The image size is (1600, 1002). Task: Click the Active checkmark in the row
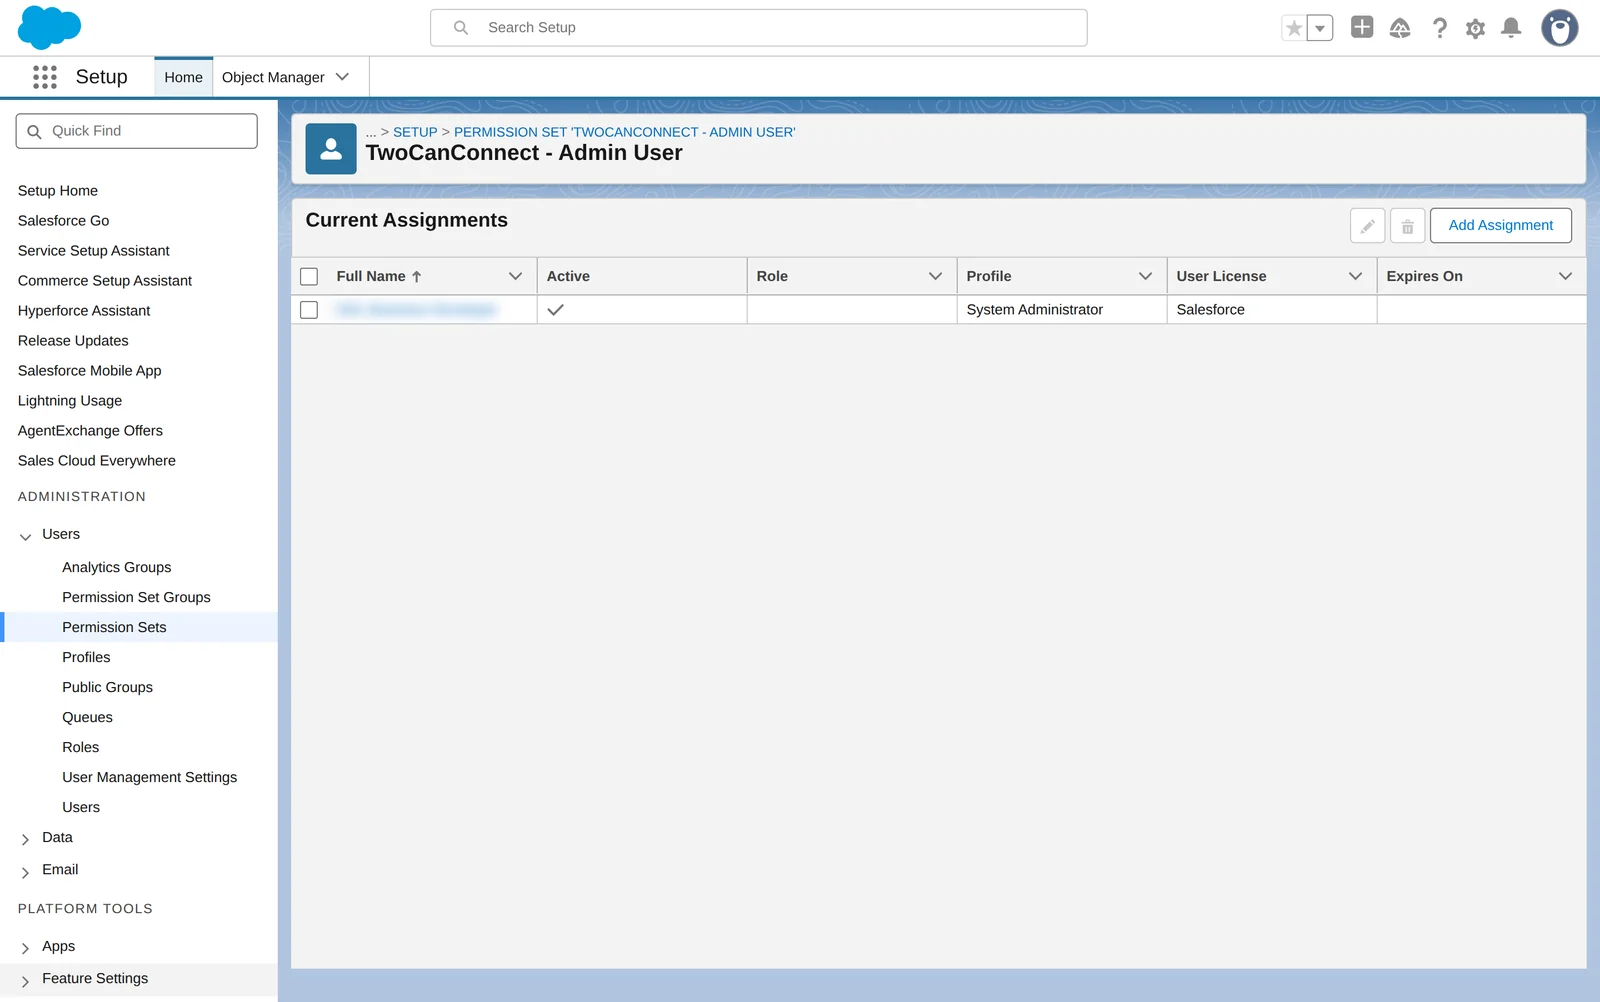[x=556, y=310]
